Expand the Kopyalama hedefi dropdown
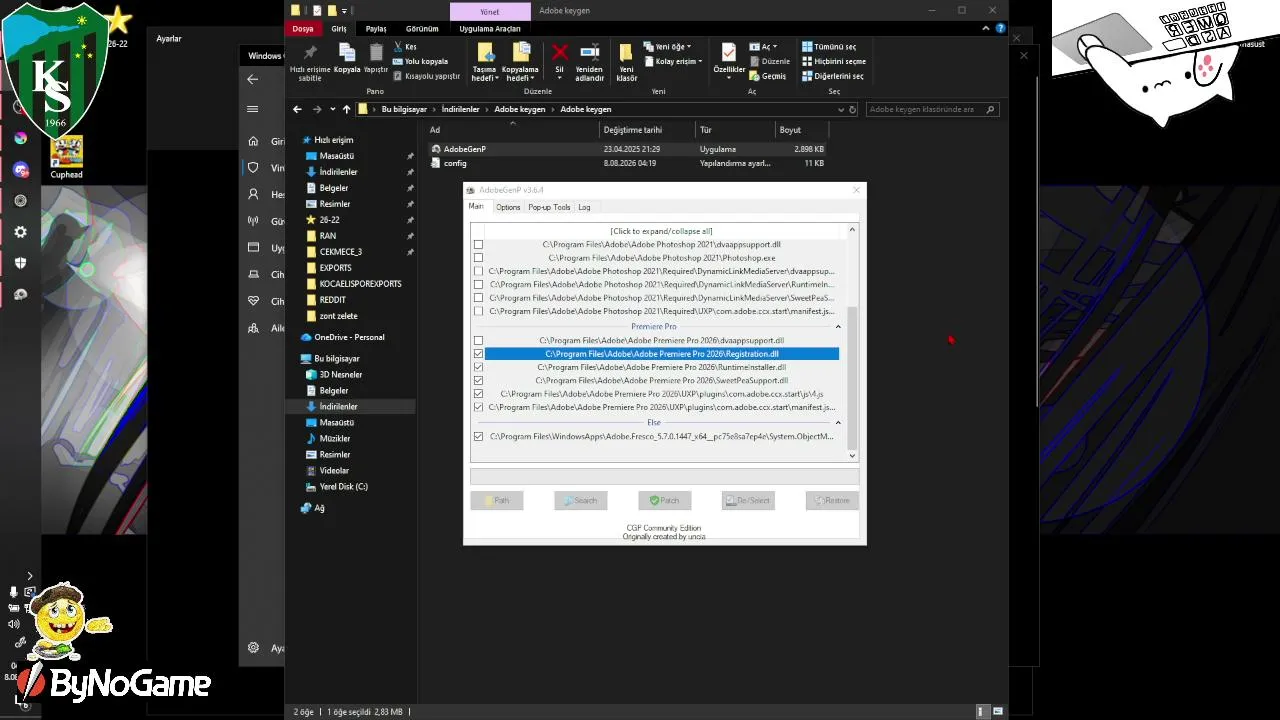 pyautogui.click(x=520, y=61)
